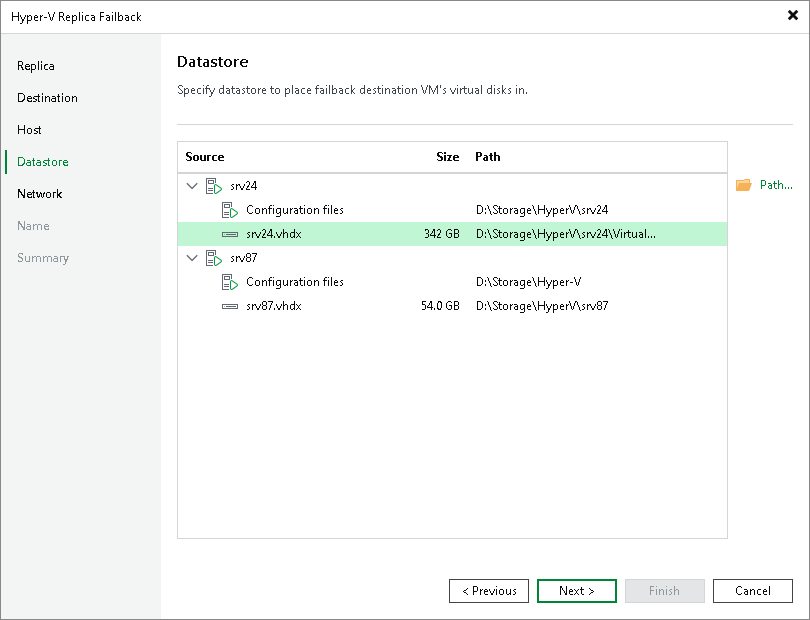Click the 54.0 GB size value
The height and width of the screenshot is (620, 810).
click(x=440, y=306)
